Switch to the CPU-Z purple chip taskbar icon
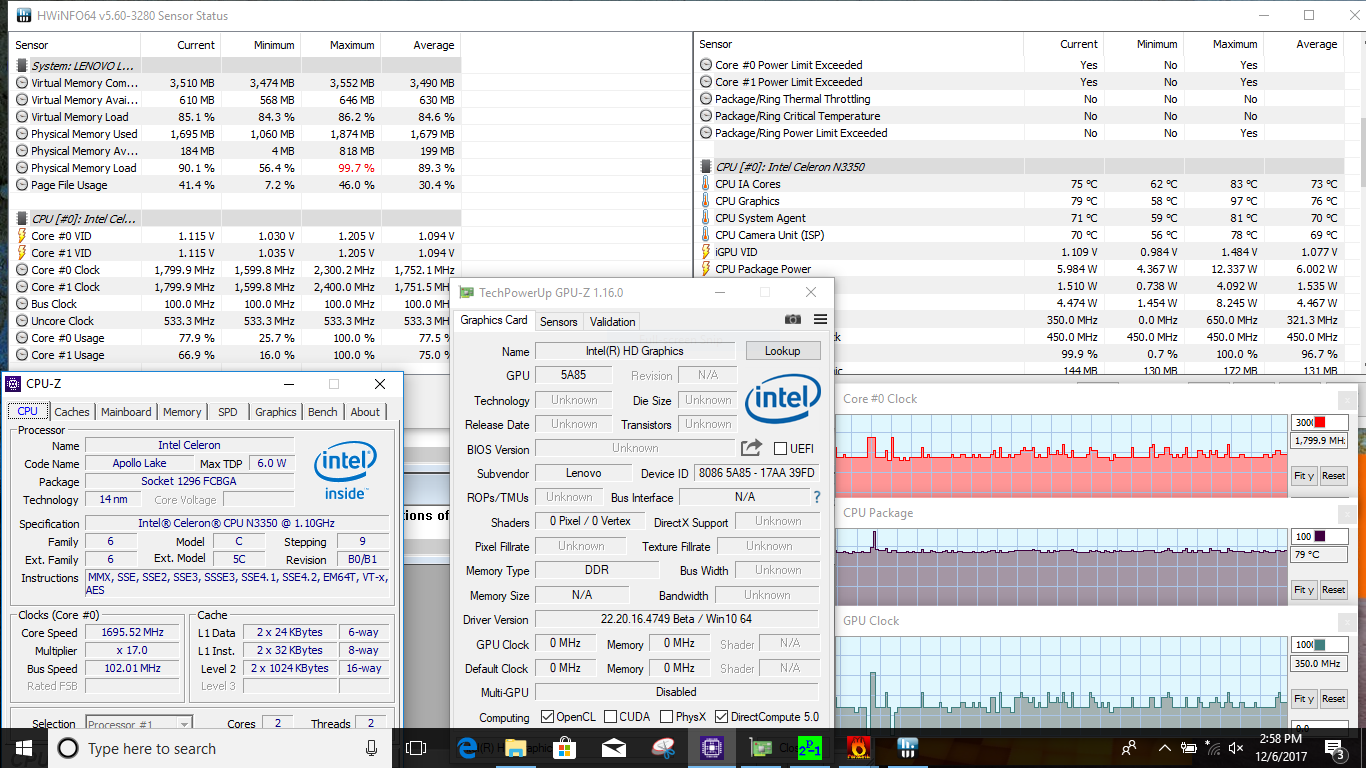Screen dimensions: 1366x768 [712, 748]
